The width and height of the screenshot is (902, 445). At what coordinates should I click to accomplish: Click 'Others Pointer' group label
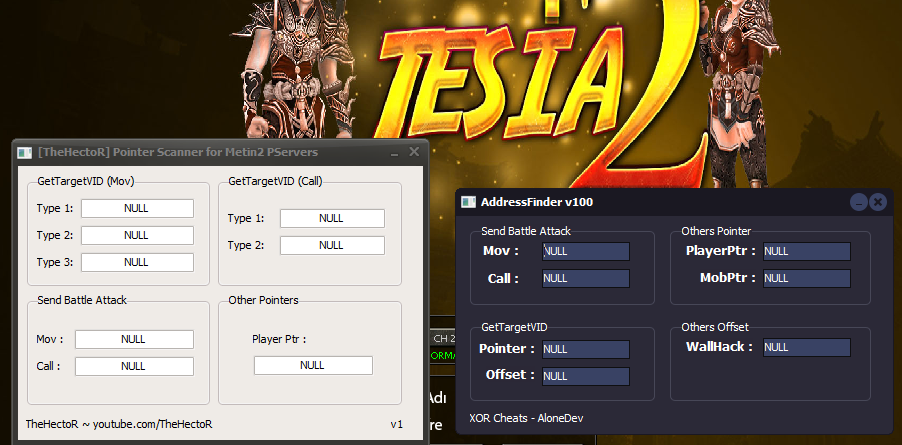tap(716, 231)
